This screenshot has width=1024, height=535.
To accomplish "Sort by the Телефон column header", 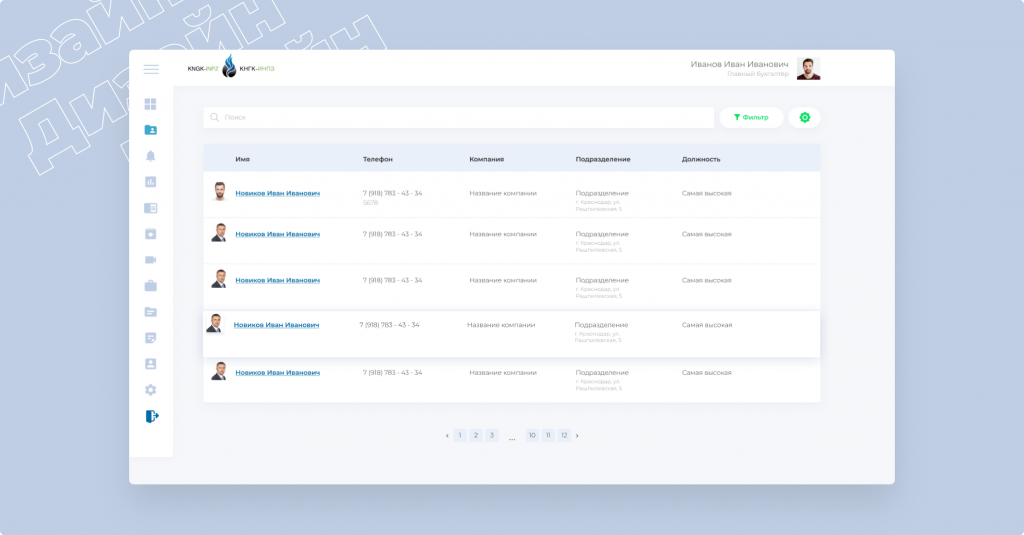I will point(378,159).
